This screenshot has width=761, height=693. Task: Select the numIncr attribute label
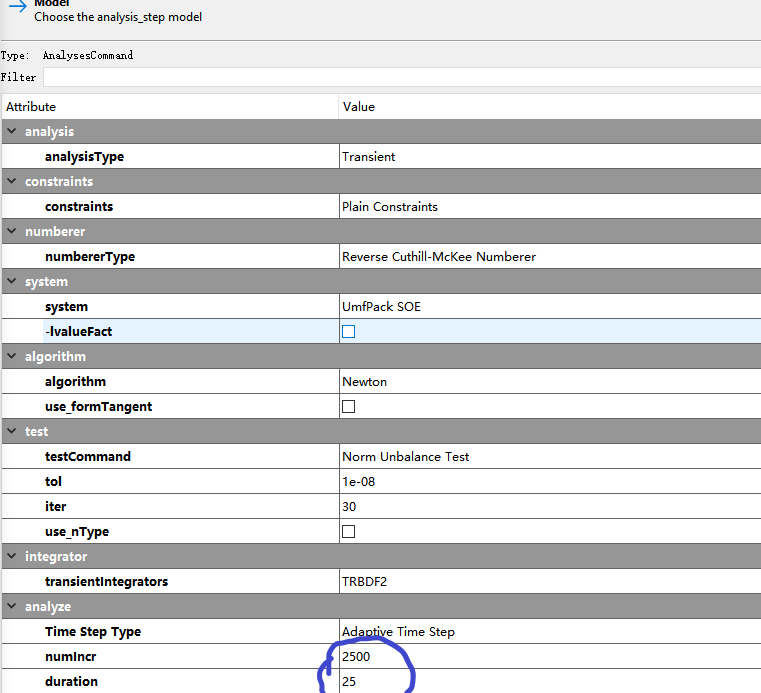pos(70,657)
